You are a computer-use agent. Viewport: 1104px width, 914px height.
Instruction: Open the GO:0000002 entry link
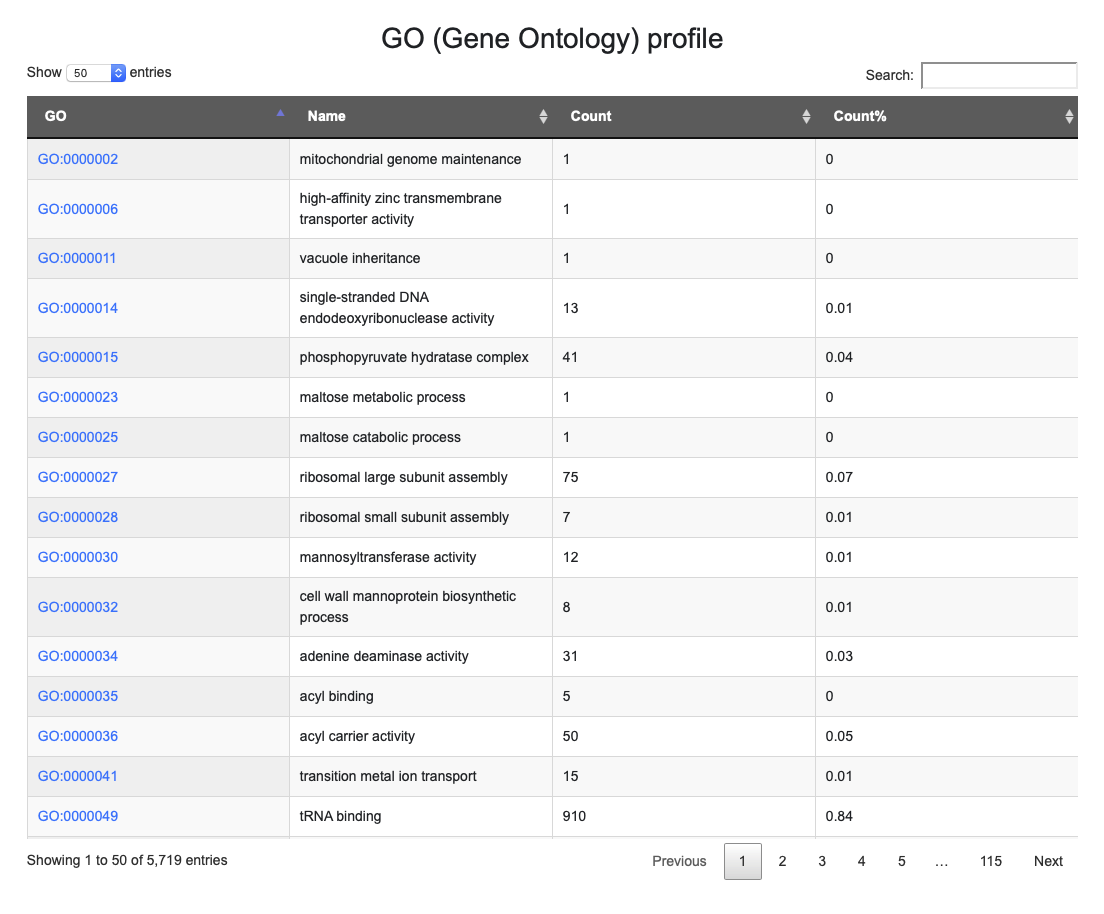[78, 158]
